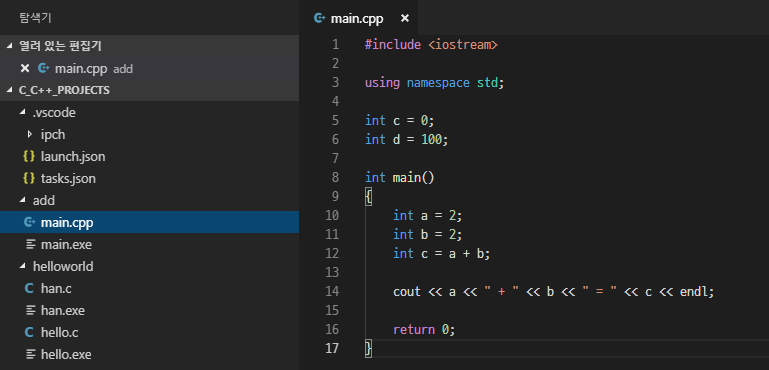Click the JSON braces icon of launch.json
769x370 pixels.
pyautogui.click(x=29, y=157)
